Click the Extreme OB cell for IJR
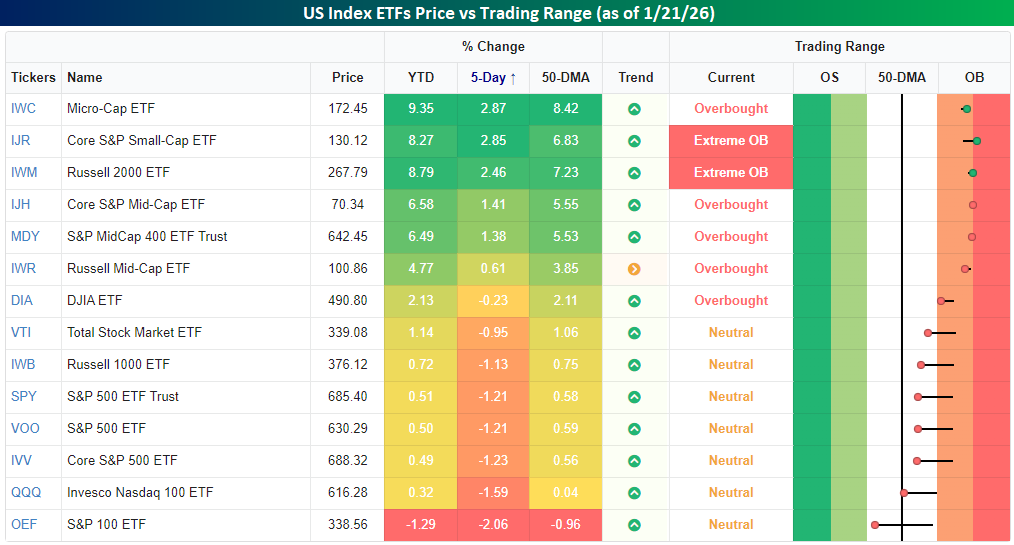This screenshot has width=1014, height=545. (731, 141)
